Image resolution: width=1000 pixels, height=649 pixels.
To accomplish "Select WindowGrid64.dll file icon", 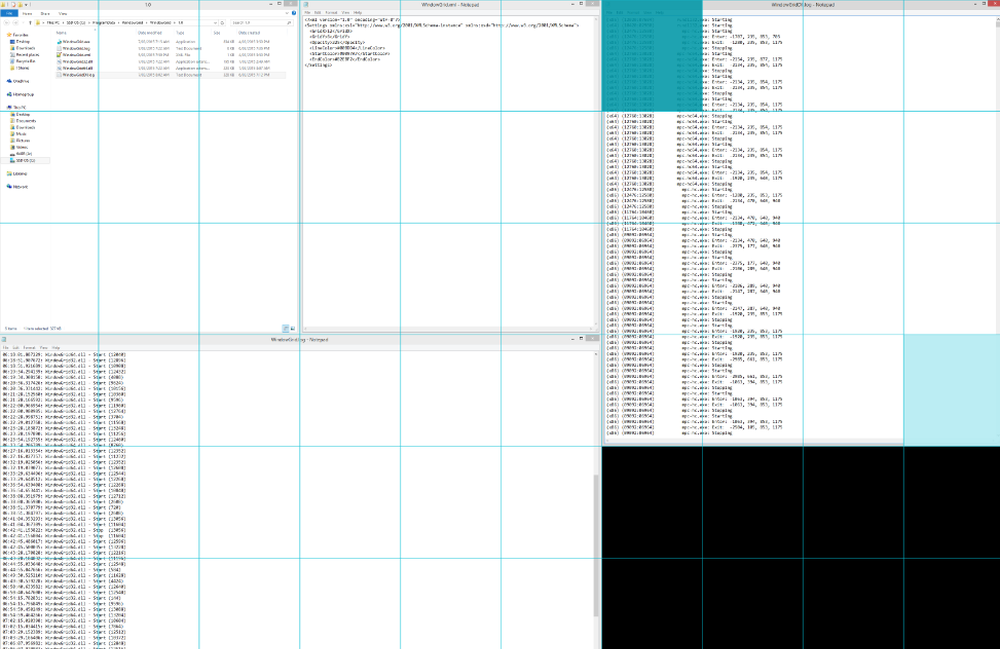I will pyautogui.click(x=59, y=68).
